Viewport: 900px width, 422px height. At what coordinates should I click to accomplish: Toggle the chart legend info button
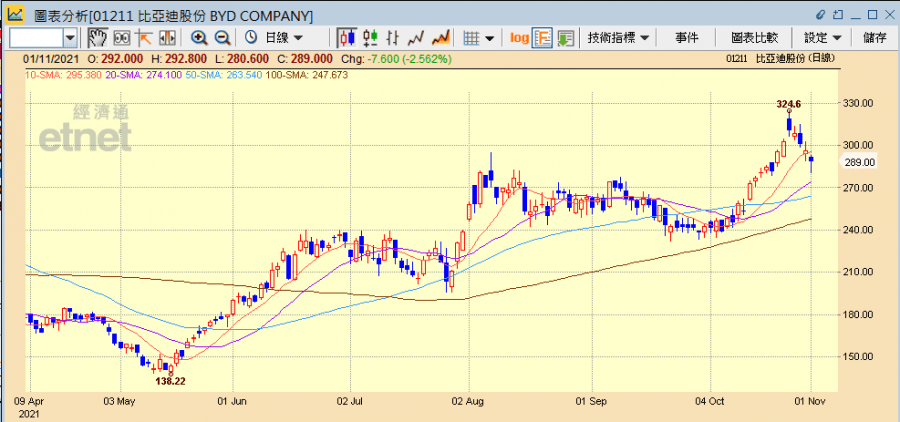542,37
